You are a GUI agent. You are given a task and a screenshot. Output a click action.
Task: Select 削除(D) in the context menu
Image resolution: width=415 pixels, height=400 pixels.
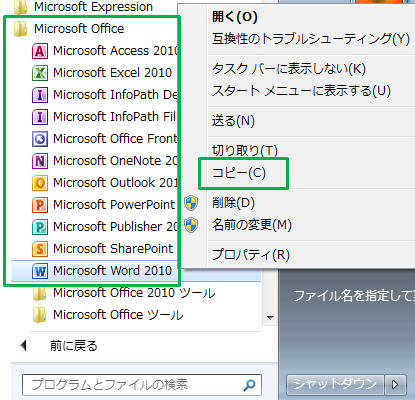click(x=233, y=203)
